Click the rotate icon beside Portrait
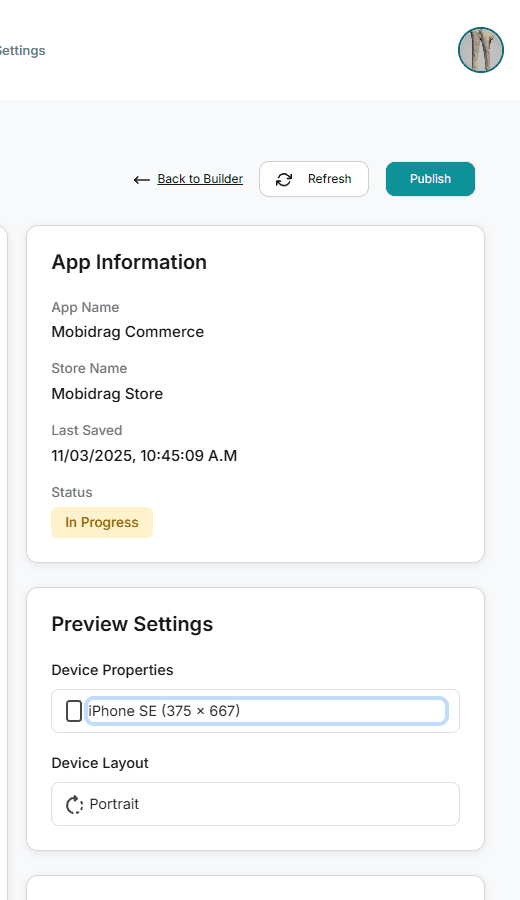 click(74, 804)
